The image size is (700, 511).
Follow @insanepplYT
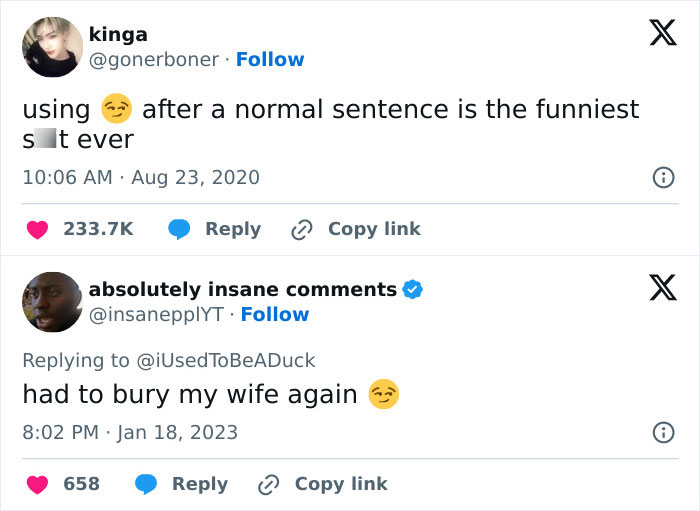(275, 314)
